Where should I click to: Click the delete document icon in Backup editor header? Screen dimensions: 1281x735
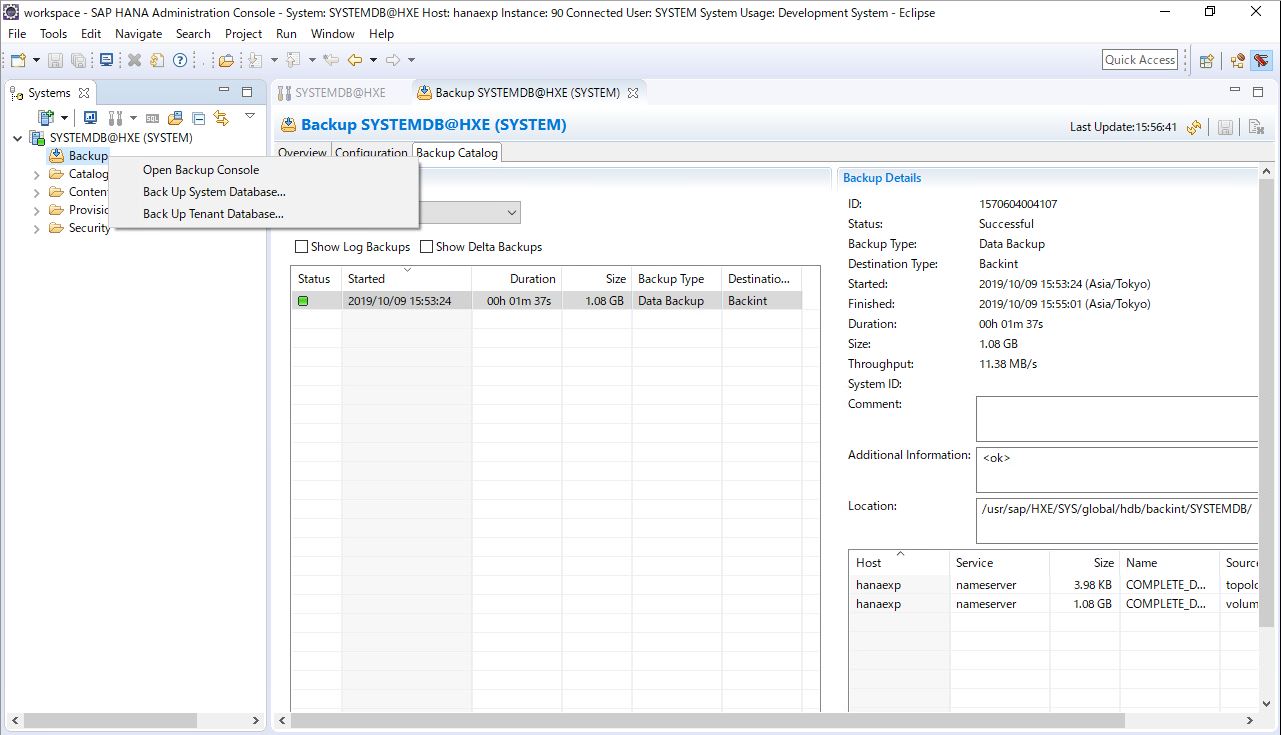(x=1256, y=127)
